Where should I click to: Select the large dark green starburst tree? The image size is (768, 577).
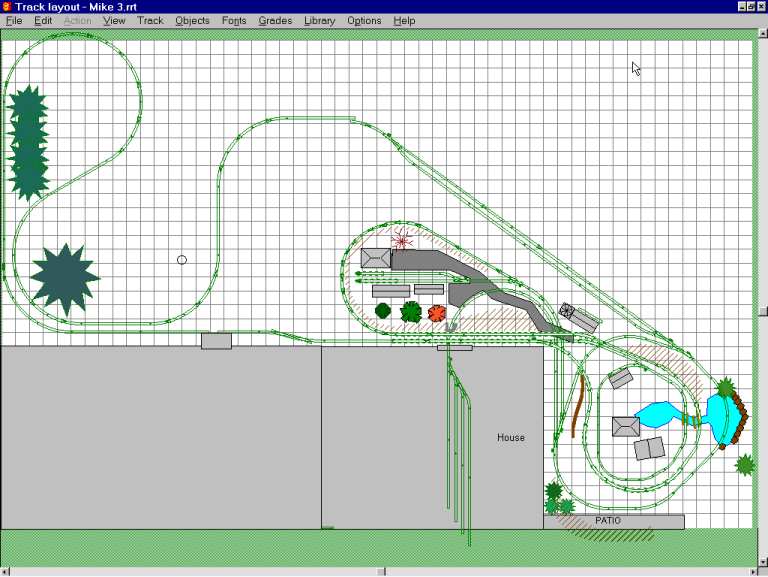65,279
